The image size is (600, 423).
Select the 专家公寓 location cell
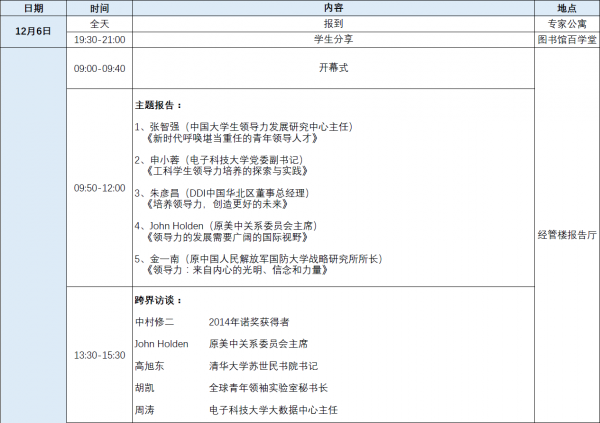tap(566, 22)
